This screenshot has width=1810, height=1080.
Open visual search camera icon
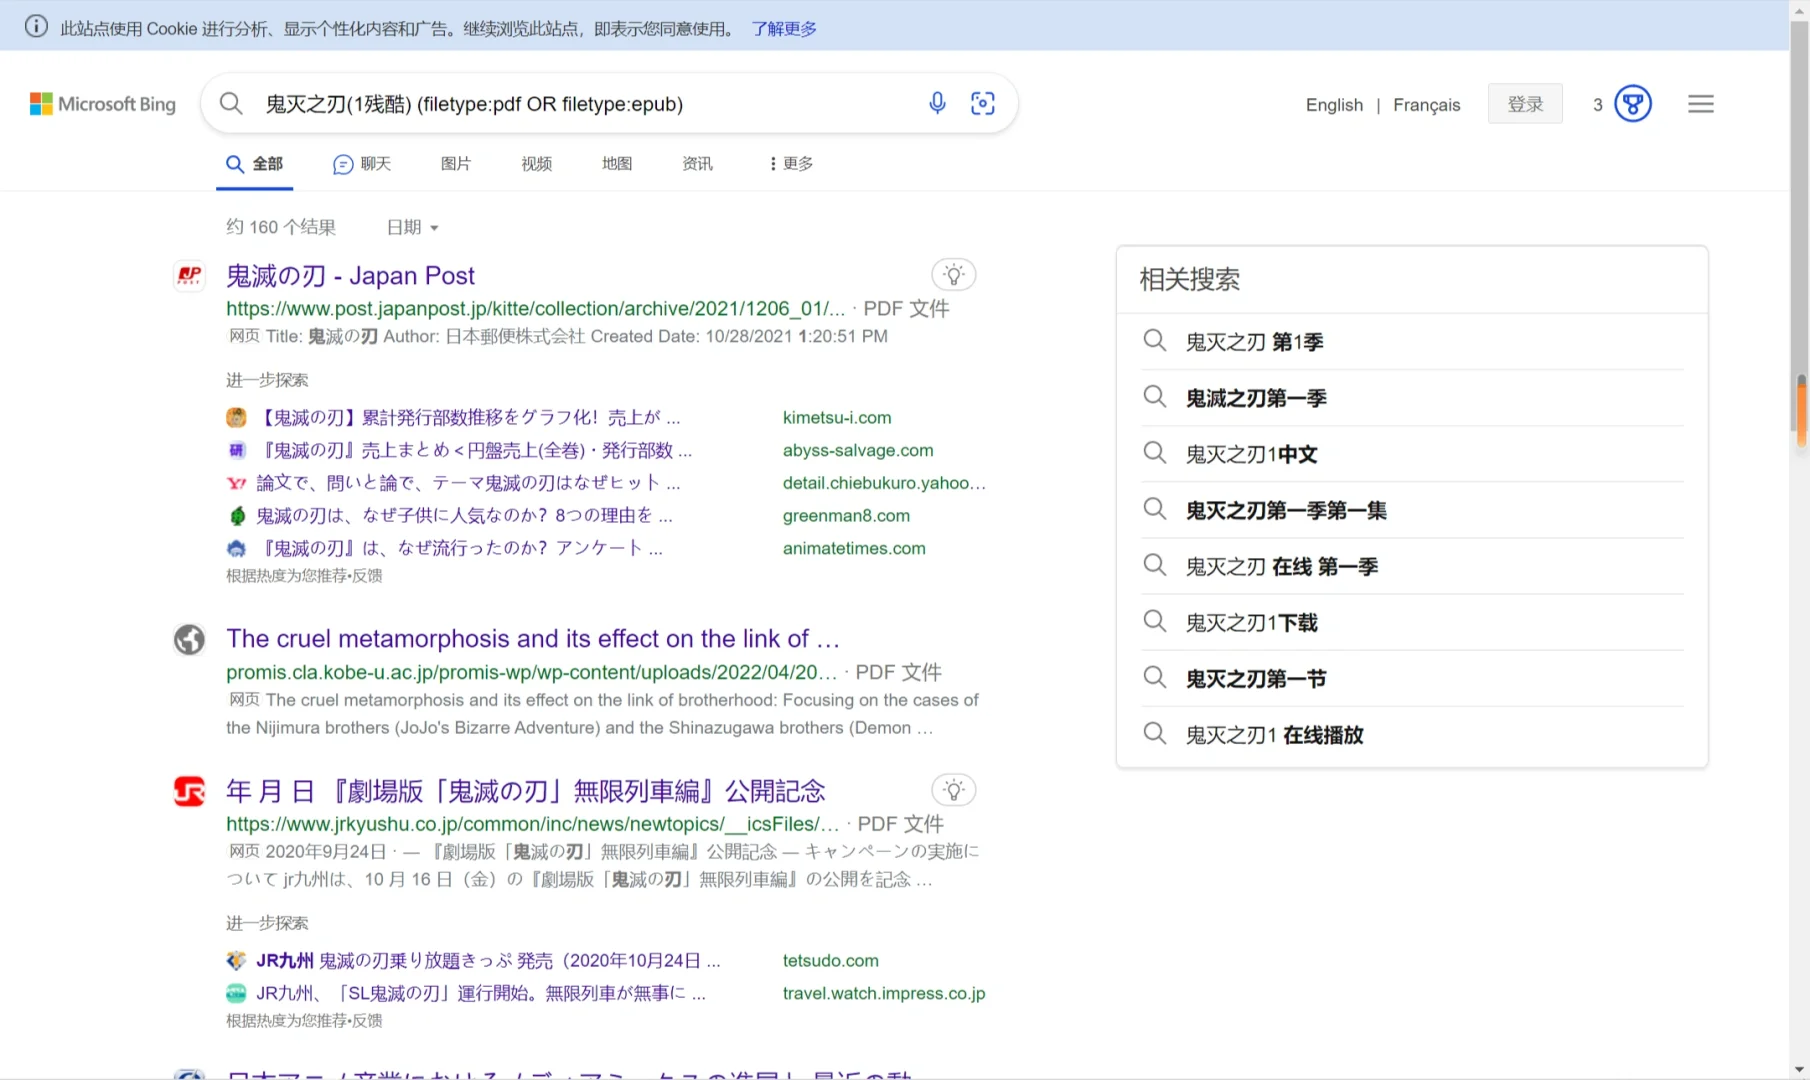983,103
